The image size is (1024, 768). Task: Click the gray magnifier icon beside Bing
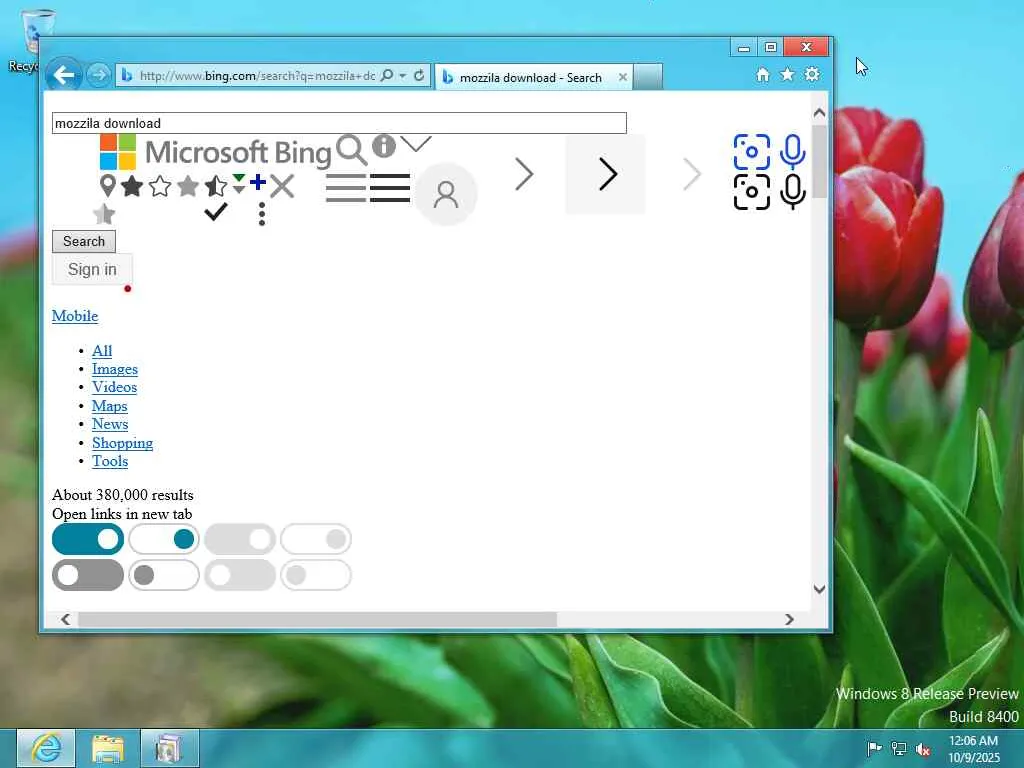(351, 150)
